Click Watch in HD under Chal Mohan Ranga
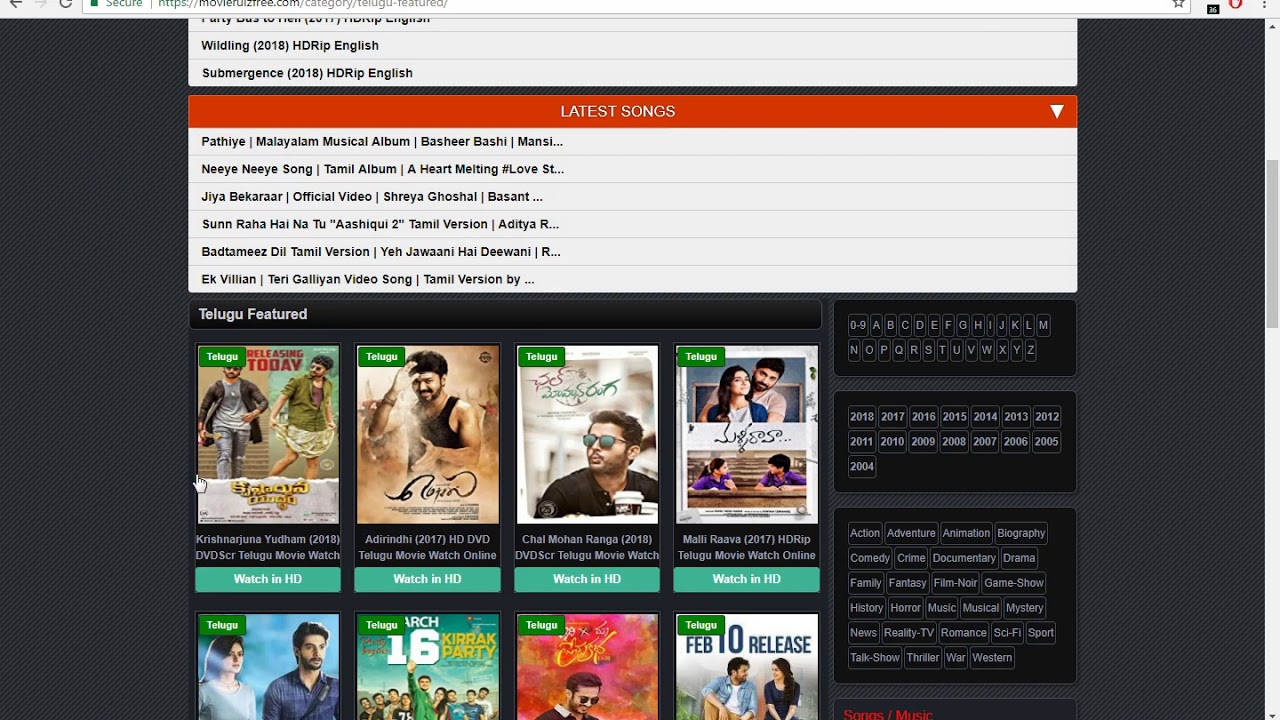The height and width of the screenshot is (720, 1280). [x=587, y=579]
